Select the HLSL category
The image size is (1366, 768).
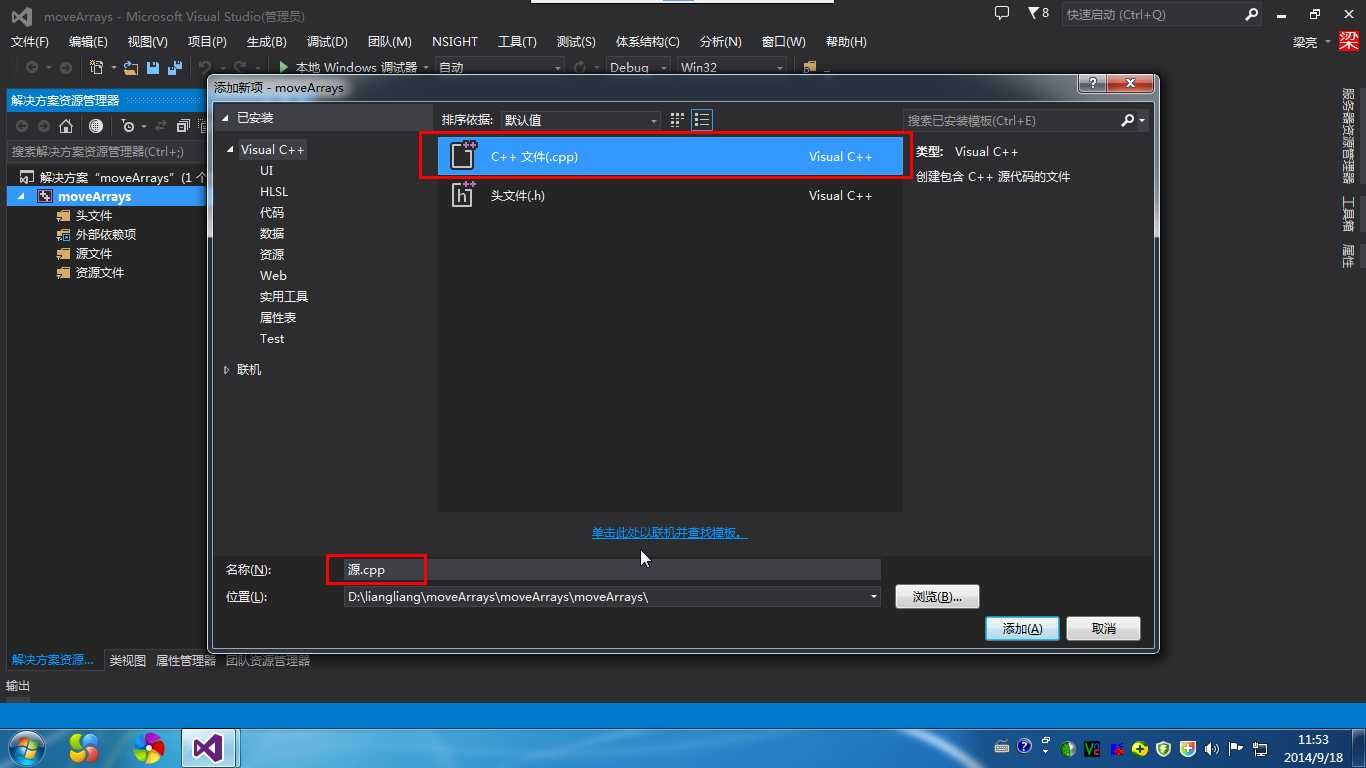pos(274,192)
